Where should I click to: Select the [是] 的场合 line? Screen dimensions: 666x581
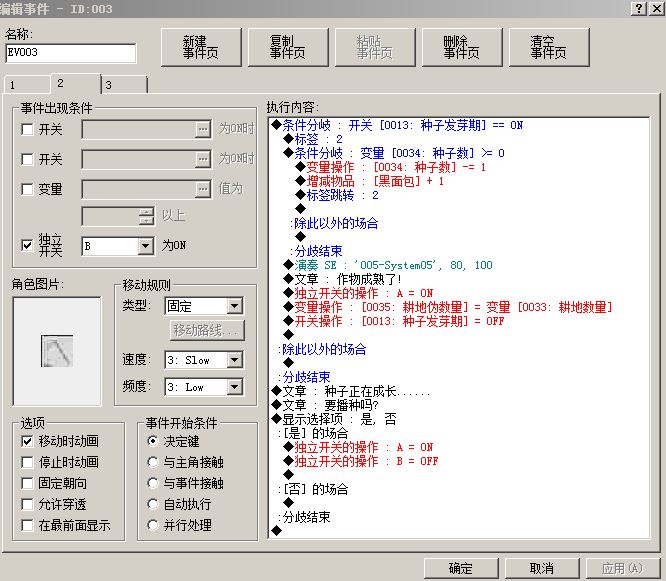(x=315, y=434)
